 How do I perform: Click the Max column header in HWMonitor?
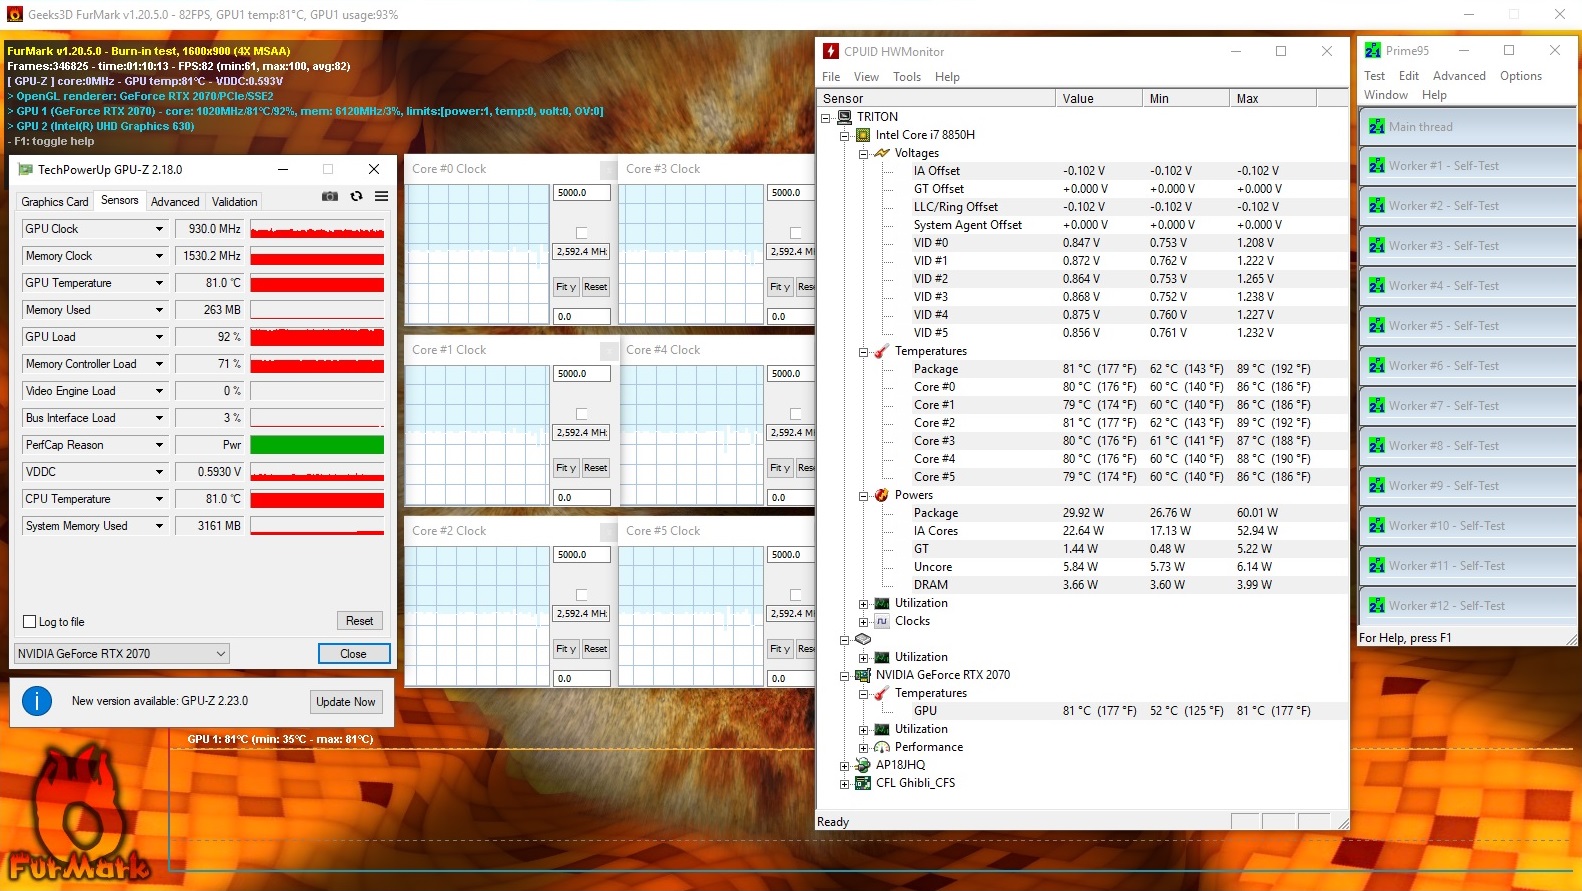coord(1272,99)
